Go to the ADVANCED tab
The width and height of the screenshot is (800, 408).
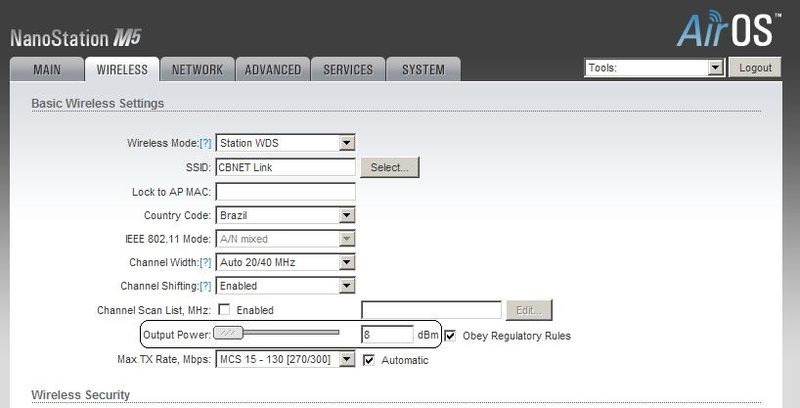coord(272,69)
